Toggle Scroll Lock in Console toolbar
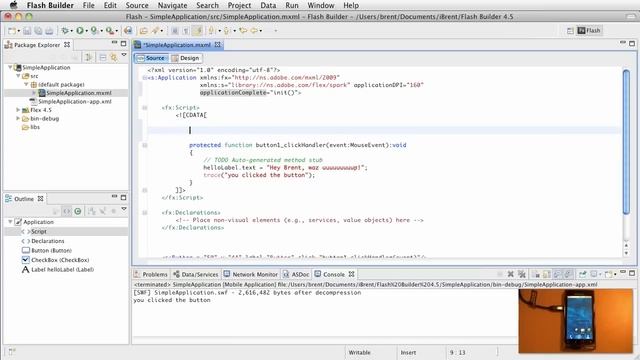The height and width of the screenshot is (360, 640). [547, 274]
